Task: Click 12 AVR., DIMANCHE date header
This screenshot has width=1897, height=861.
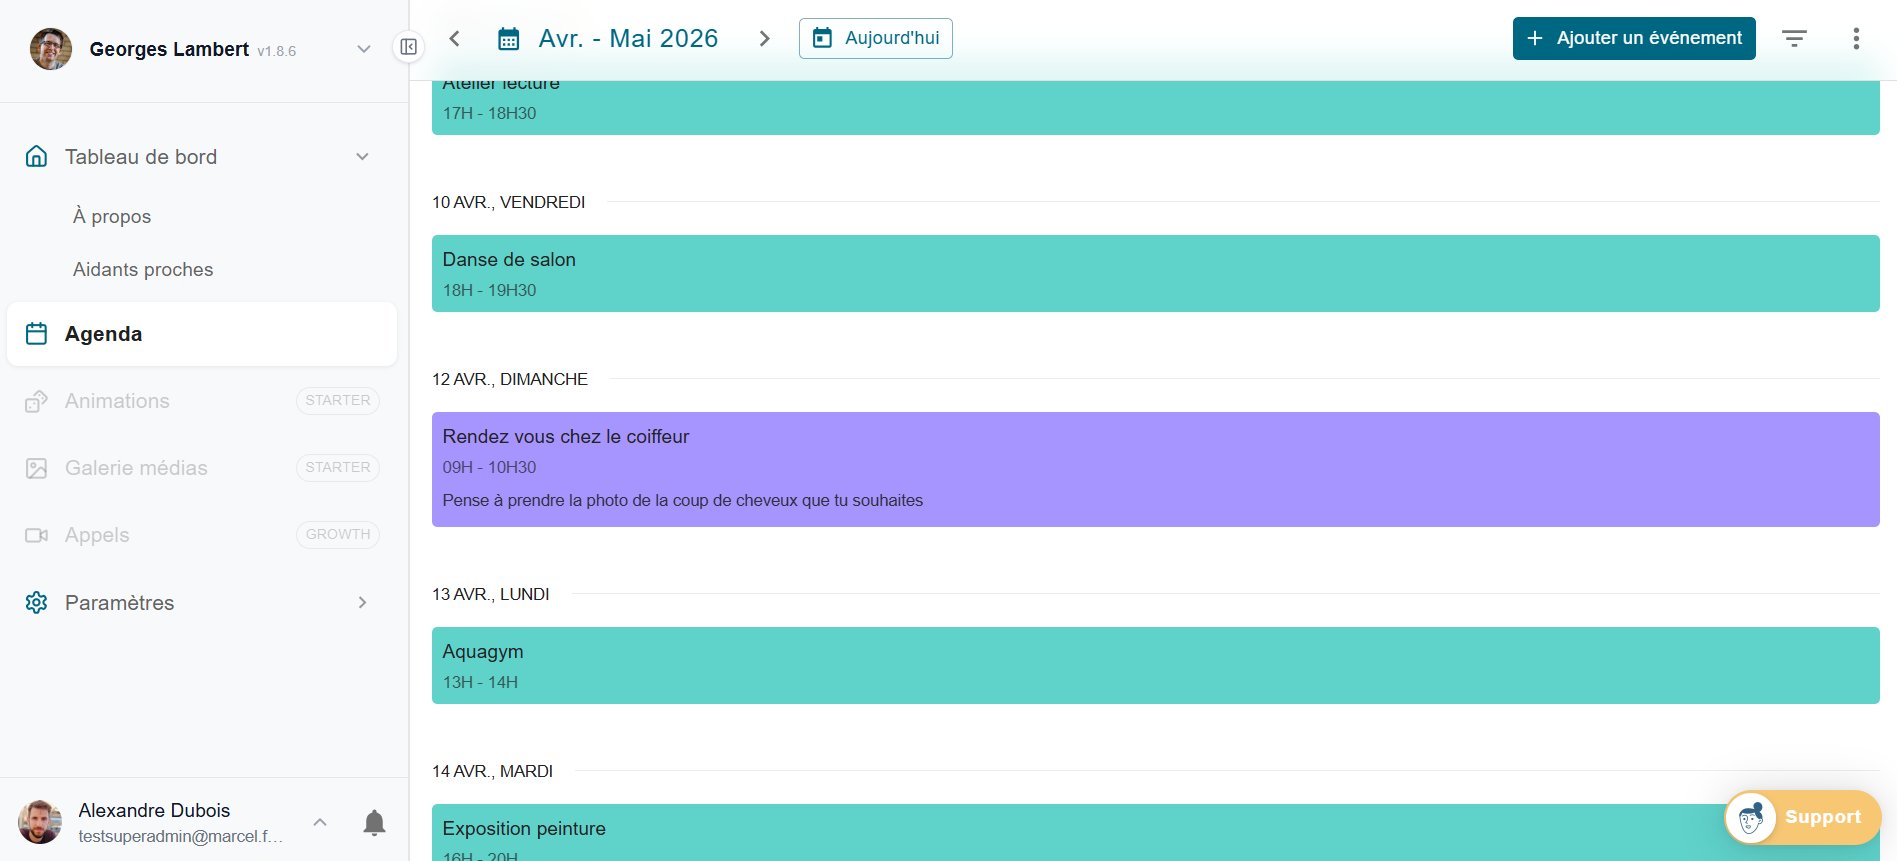Action: (510, 379)
